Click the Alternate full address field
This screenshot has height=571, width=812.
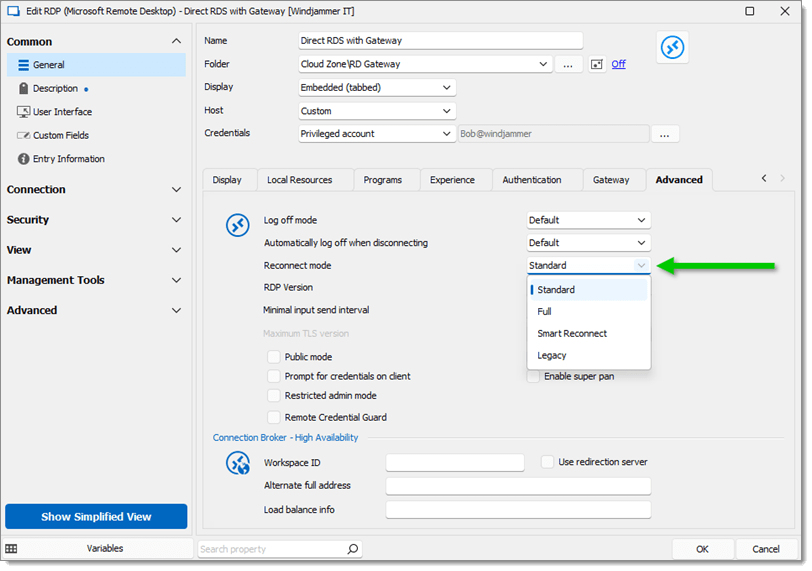pos(518,486)
